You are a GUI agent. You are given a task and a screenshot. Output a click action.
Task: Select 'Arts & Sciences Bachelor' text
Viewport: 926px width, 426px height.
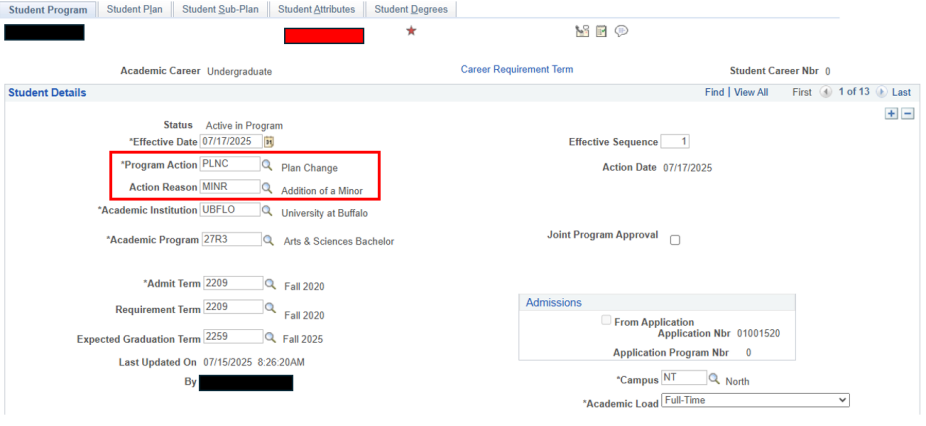click(x=339, y=241)
